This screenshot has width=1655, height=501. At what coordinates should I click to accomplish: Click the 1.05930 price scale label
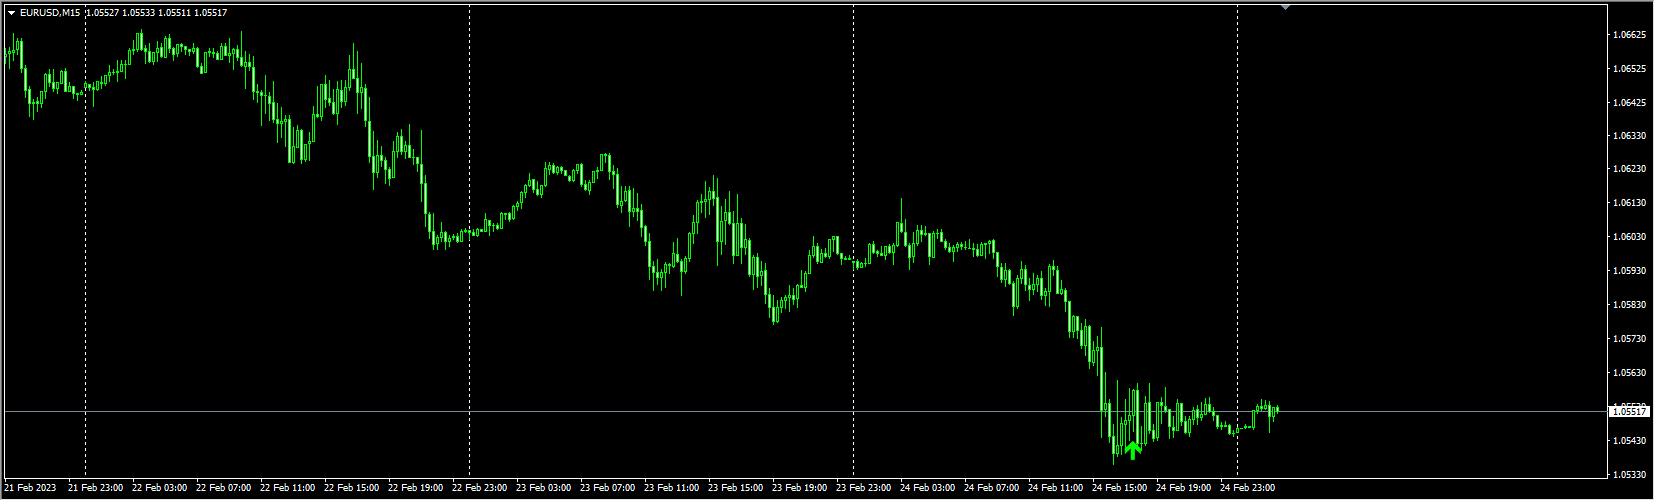click(1629, 271)
